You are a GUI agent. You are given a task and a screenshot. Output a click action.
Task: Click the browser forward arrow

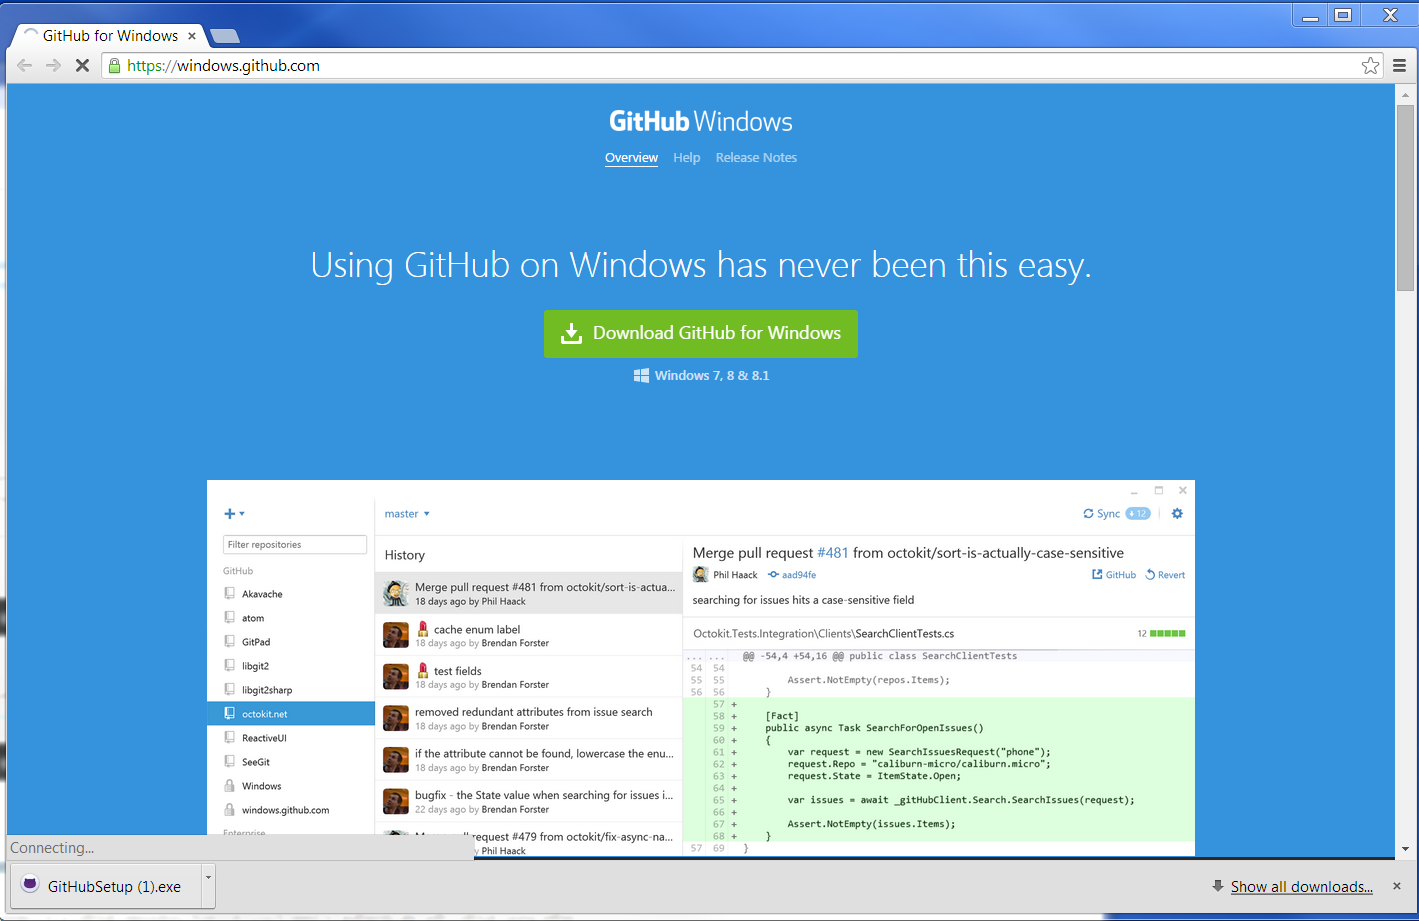[53, 65]
